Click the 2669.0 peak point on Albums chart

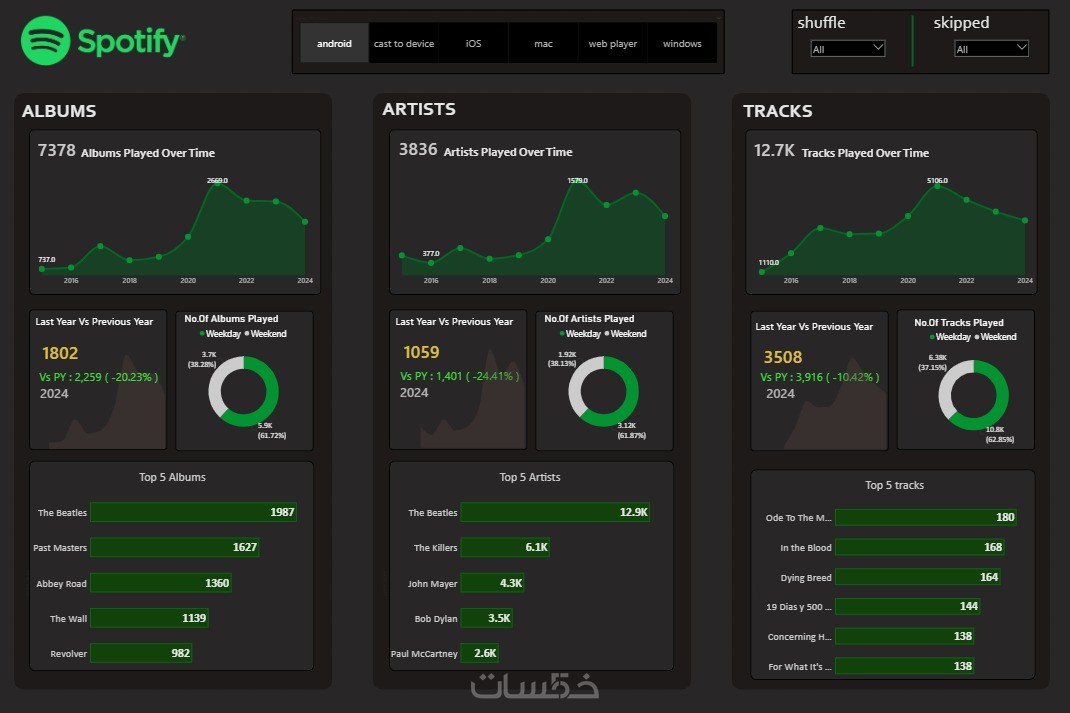[217, 185]
